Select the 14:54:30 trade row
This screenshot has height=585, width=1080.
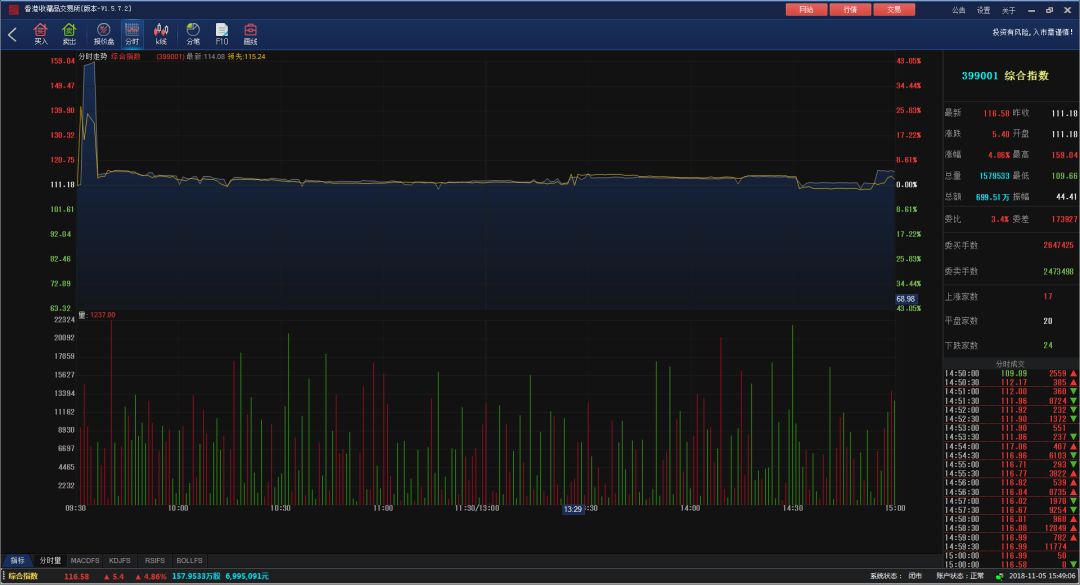tap(1010, 455)
